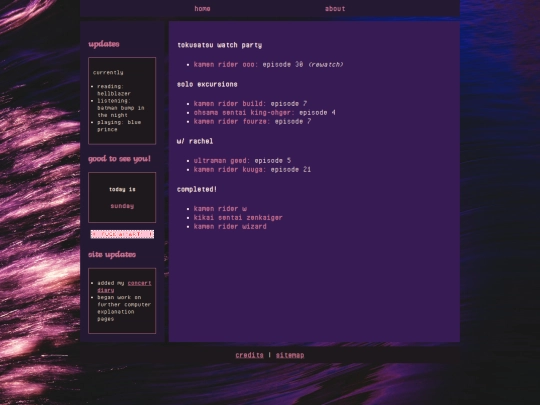Click the 'playing: blue prince' item
The height and width of the screenshot is (405, 540).
[x=119, y=126]
